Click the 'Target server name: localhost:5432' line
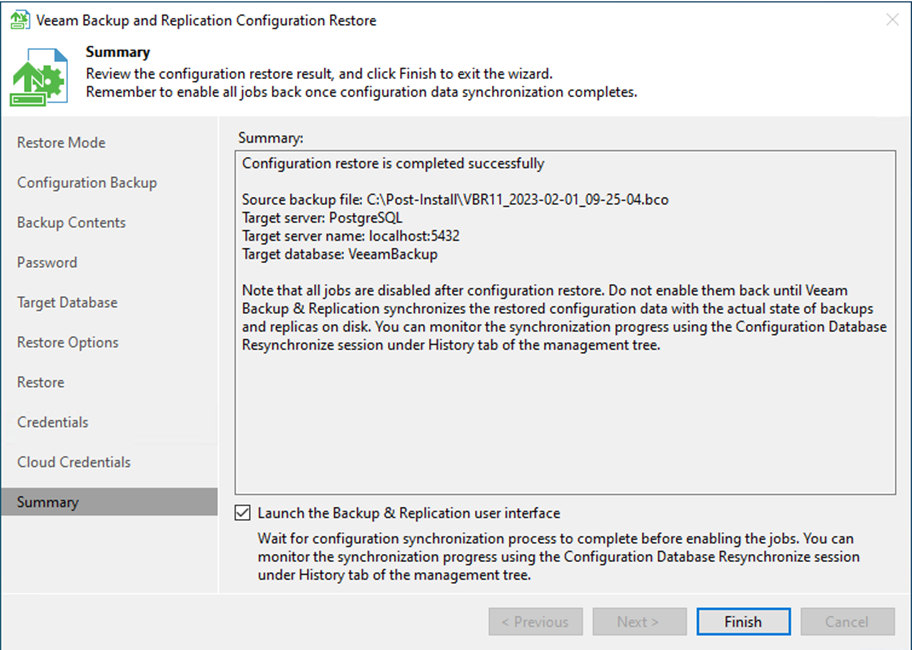The width and height of the screenshot is (912, 650). coord(351,235)
